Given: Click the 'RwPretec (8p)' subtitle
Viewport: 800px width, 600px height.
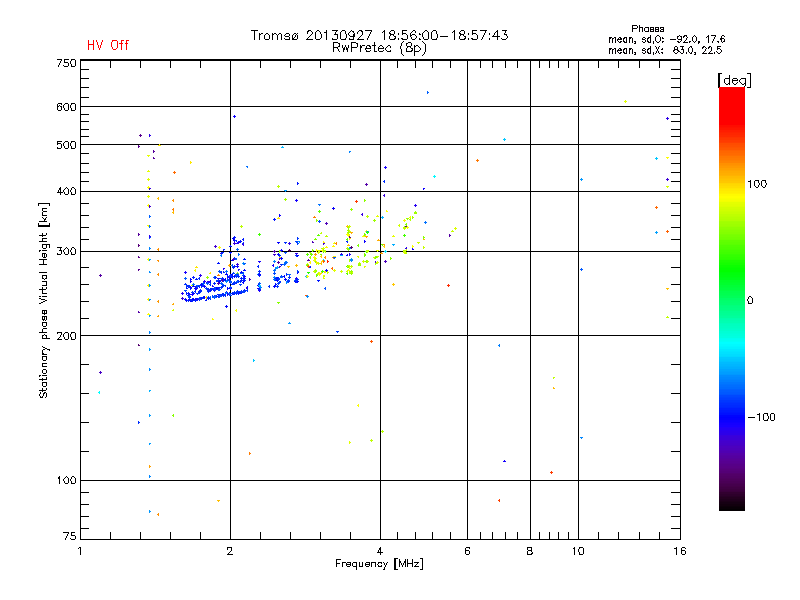Looking at the screenshot, I should click(x=379, y=48).
